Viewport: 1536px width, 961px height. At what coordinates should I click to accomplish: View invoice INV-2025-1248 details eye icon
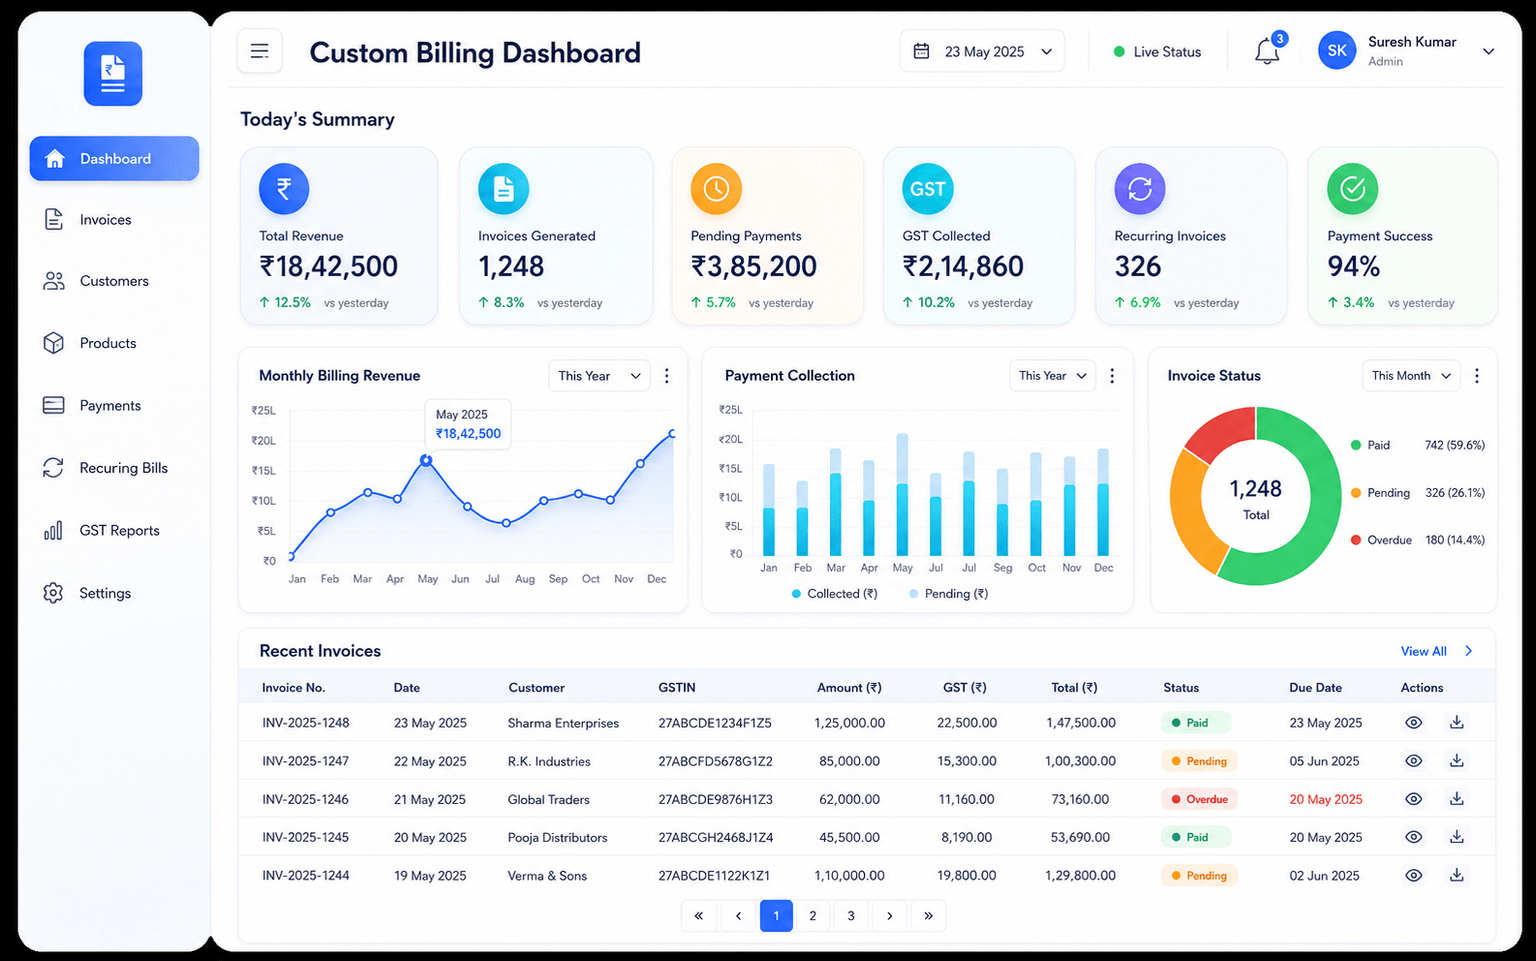click(1413, 723)
